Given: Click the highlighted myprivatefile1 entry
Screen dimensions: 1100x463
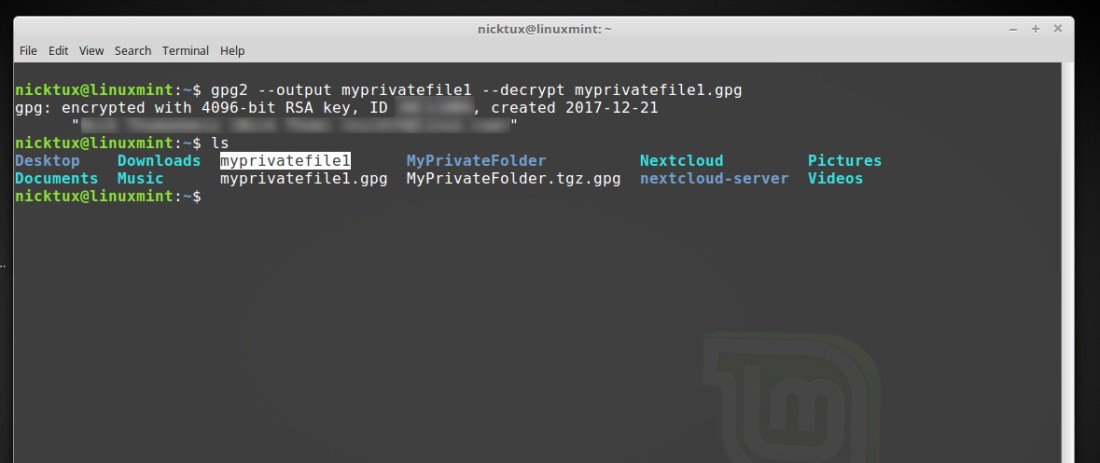Looking at the screenshot, I should (285, 161).
